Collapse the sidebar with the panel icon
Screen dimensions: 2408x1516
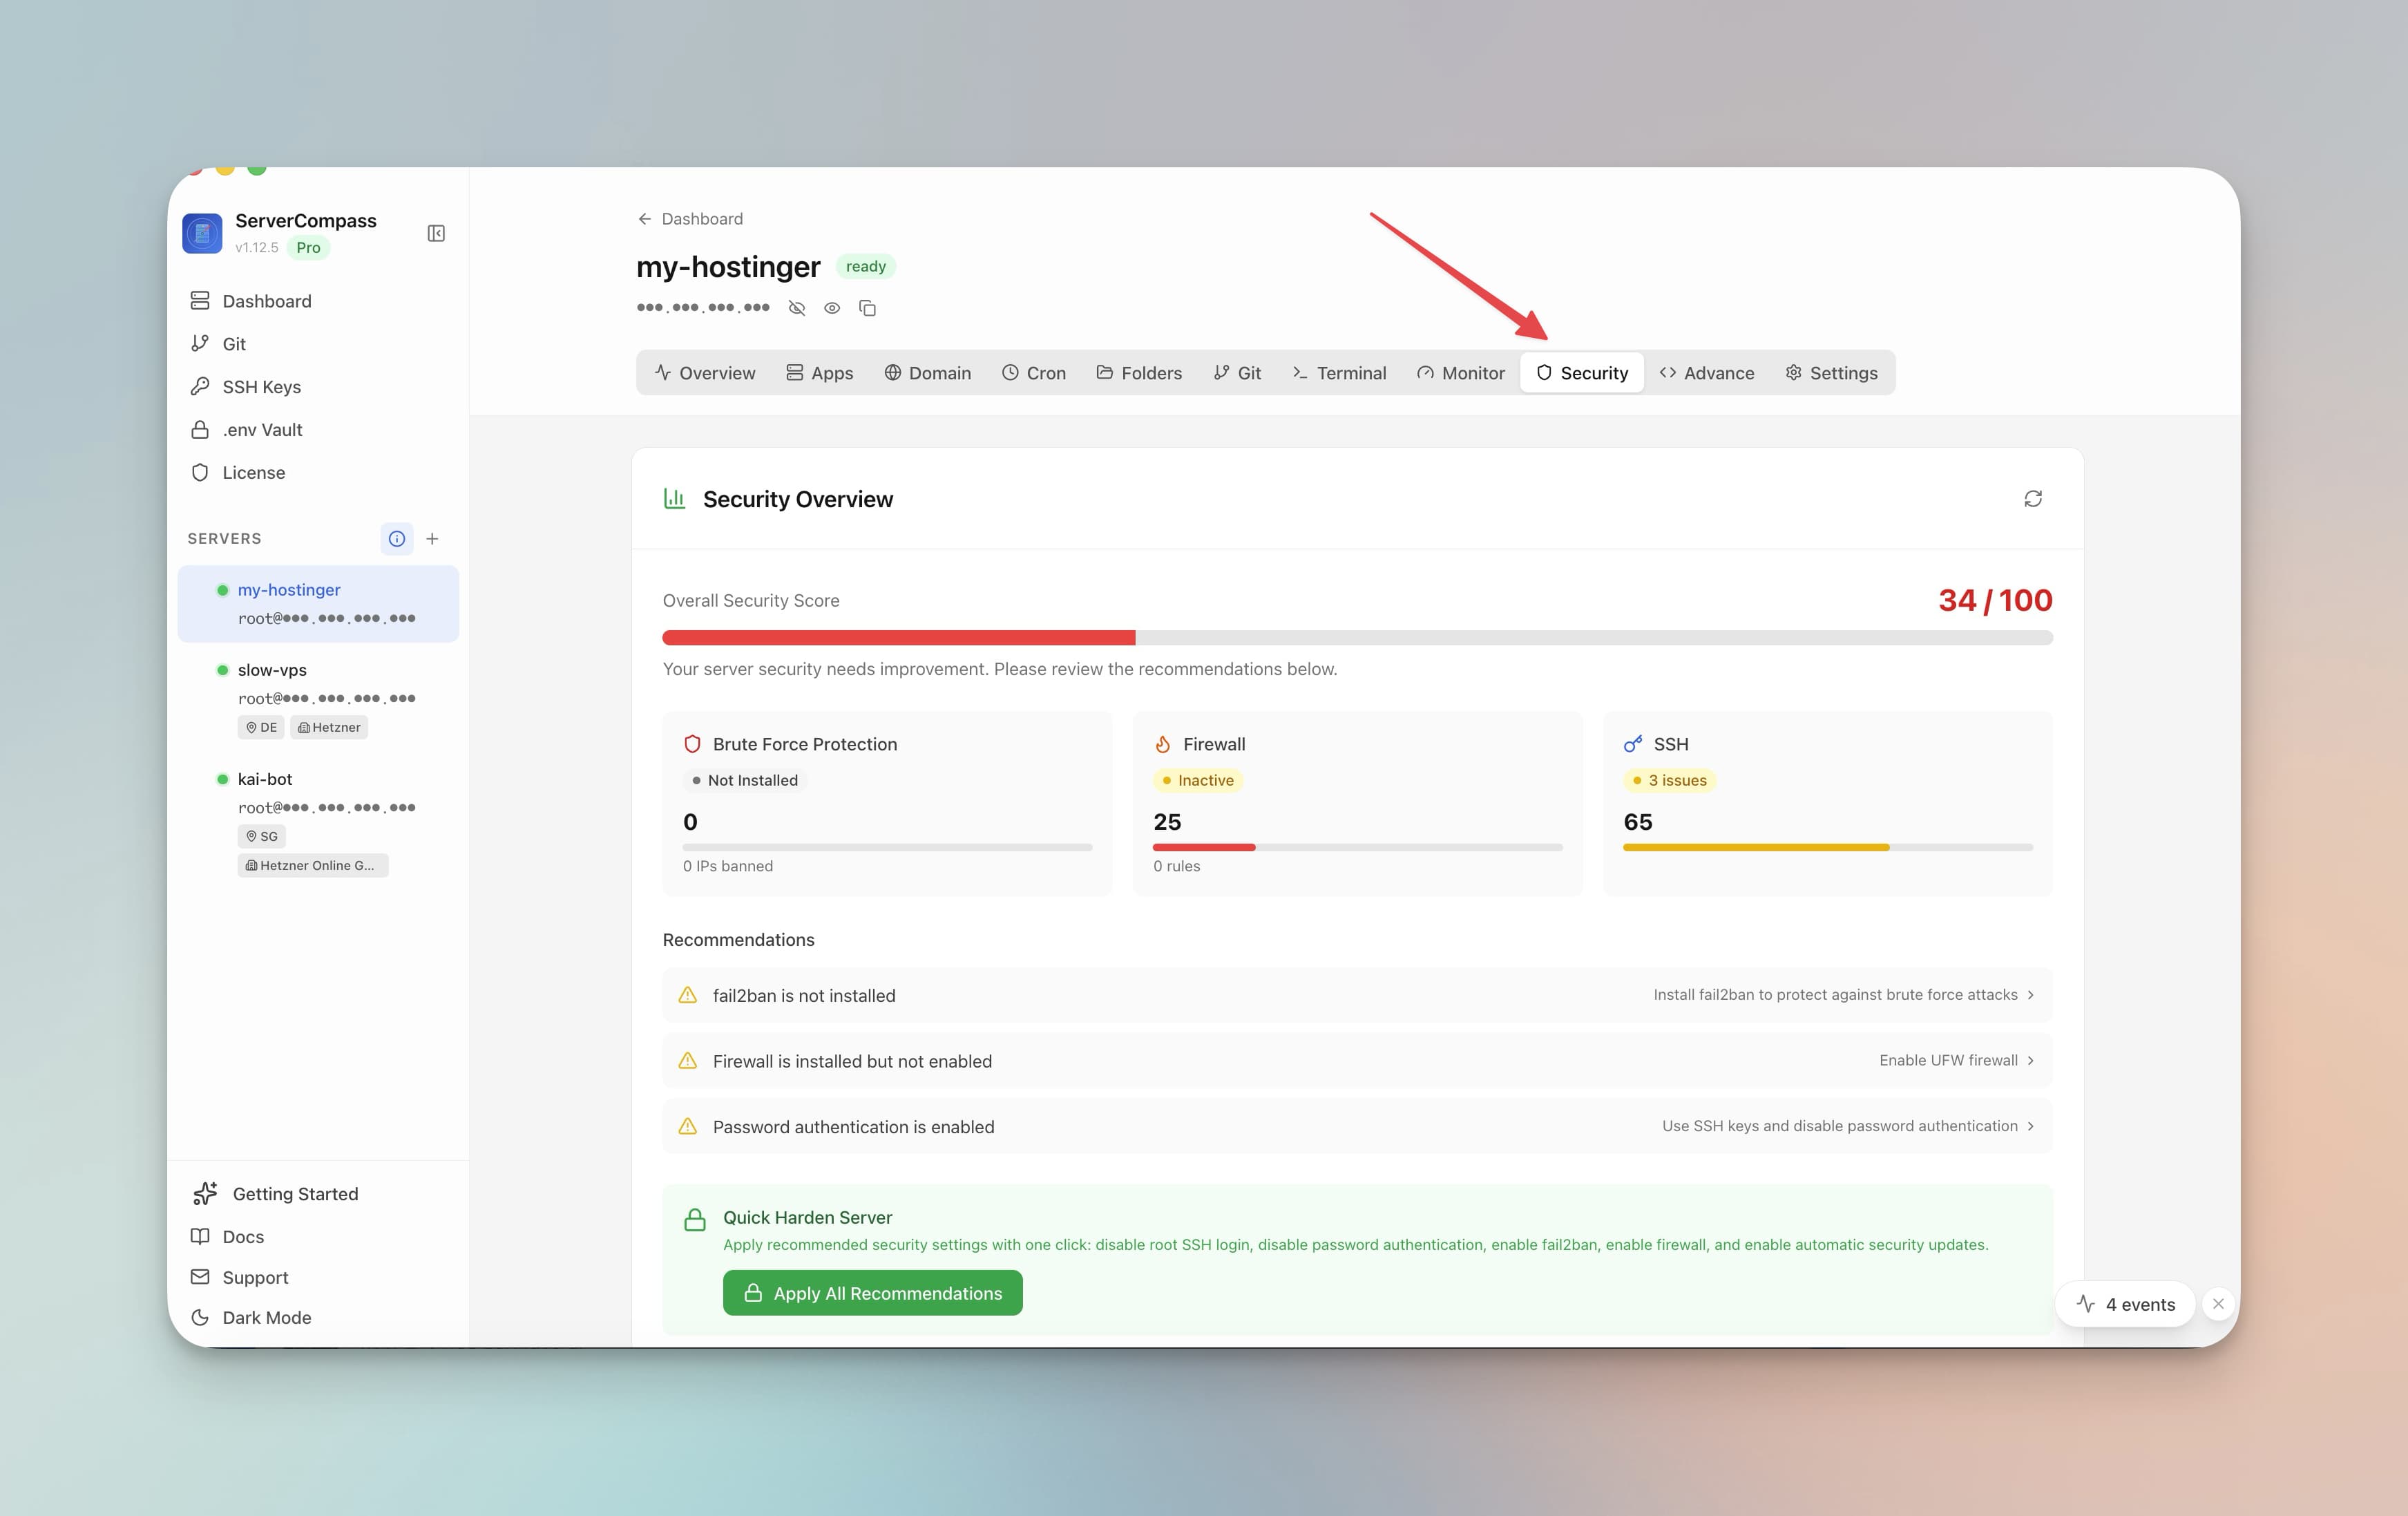click(435, 233)
